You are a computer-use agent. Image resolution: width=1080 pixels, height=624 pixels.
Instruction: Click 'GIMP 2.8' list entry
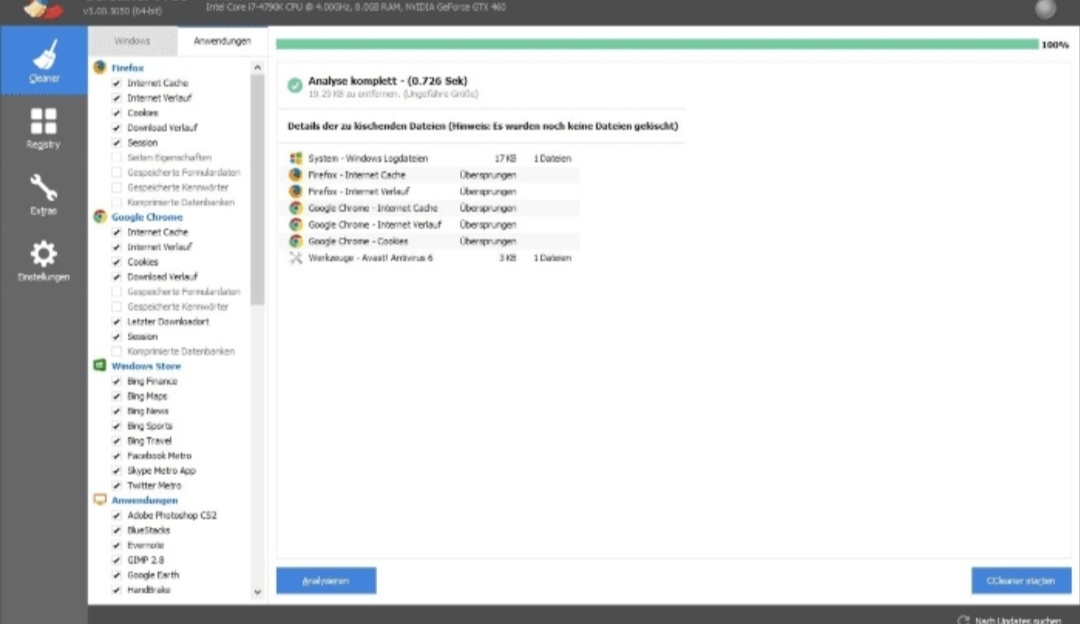tap(145, 560)
